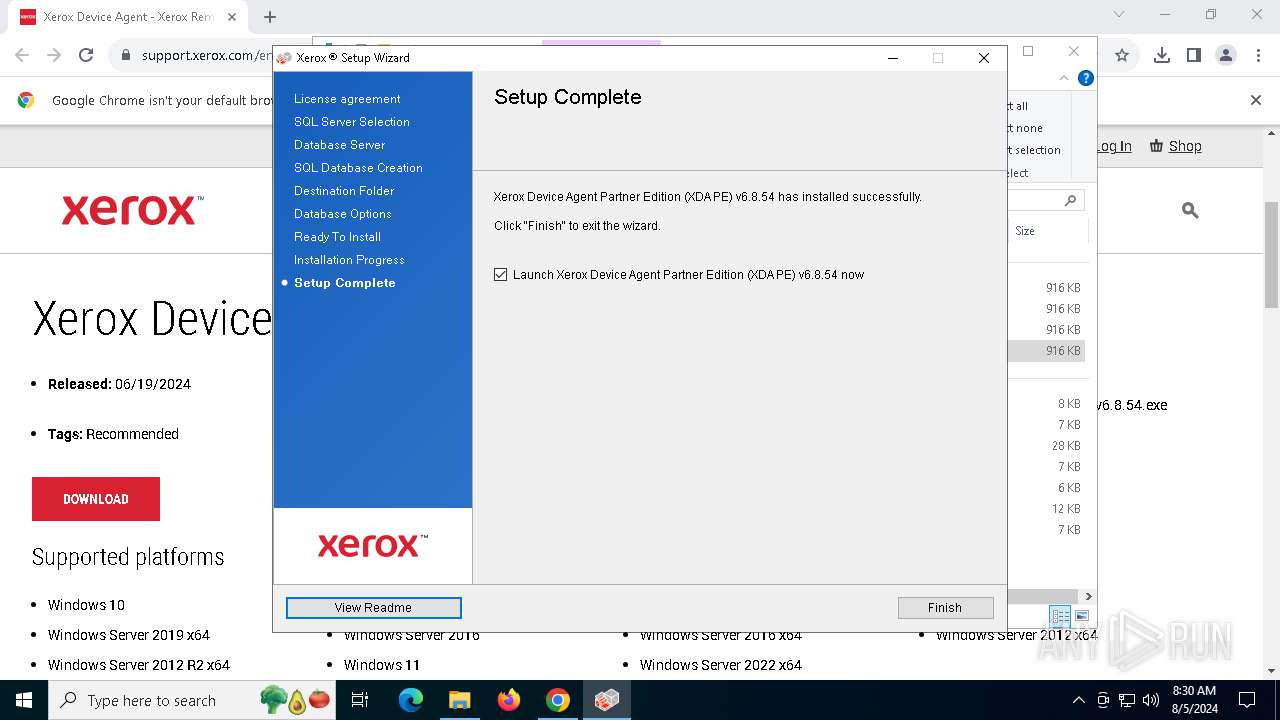Reload the Chrome page
This screenshot has width=1280, height=720.
86,55
